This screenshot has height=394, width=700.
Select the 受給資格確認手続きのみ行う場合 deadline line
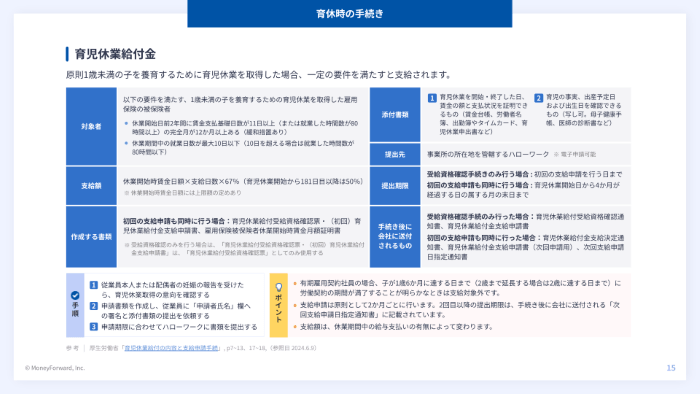[525, 174]
